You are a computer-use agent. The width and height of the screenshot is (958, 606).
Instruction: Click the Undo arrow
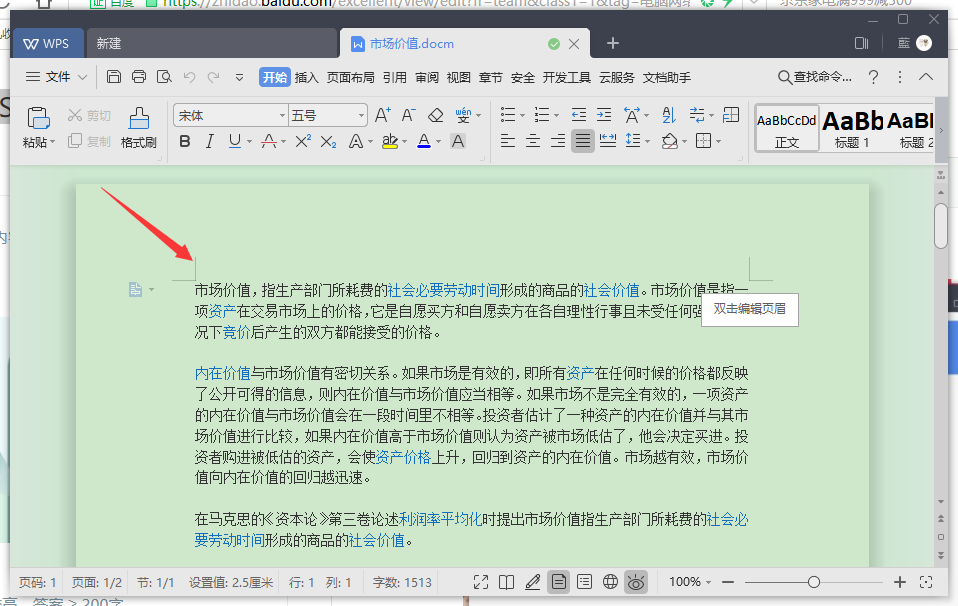pyautogui.click(x=189, y=77)
